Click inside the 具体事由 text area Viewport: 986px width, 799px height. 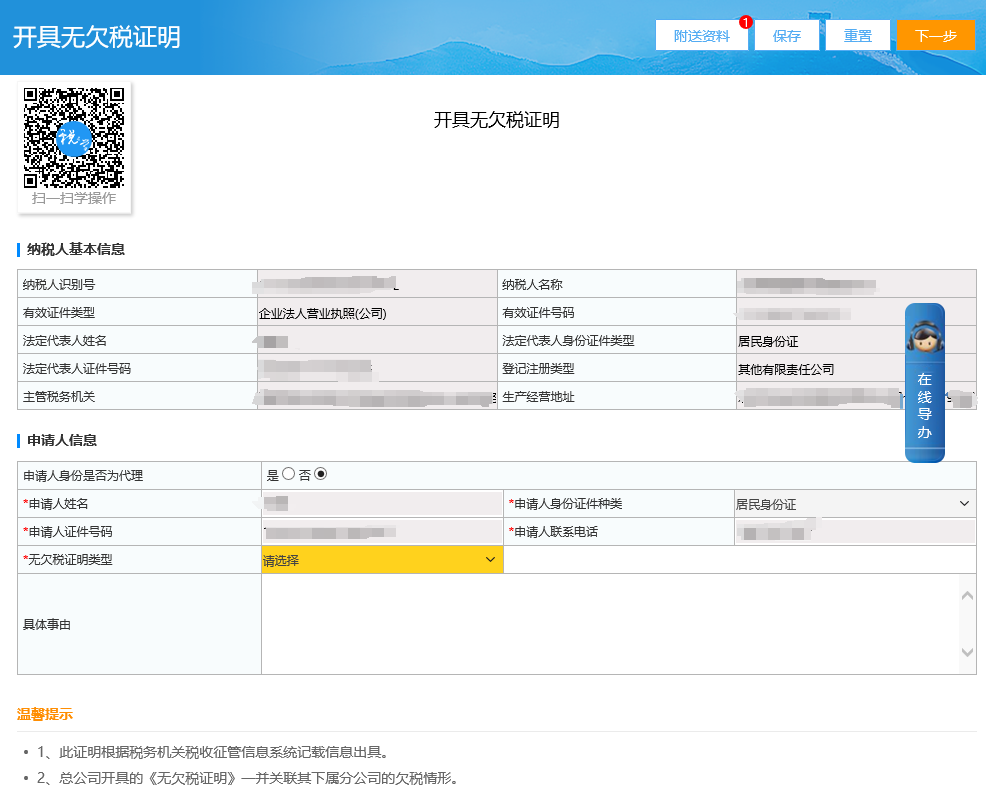coord(610,624)
